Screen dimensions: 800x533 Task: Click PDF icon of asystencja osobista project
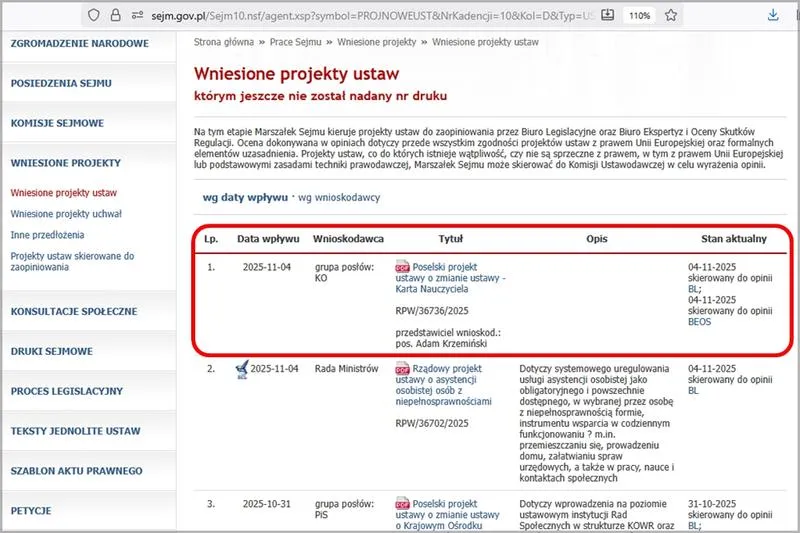[x=403, y=369]
